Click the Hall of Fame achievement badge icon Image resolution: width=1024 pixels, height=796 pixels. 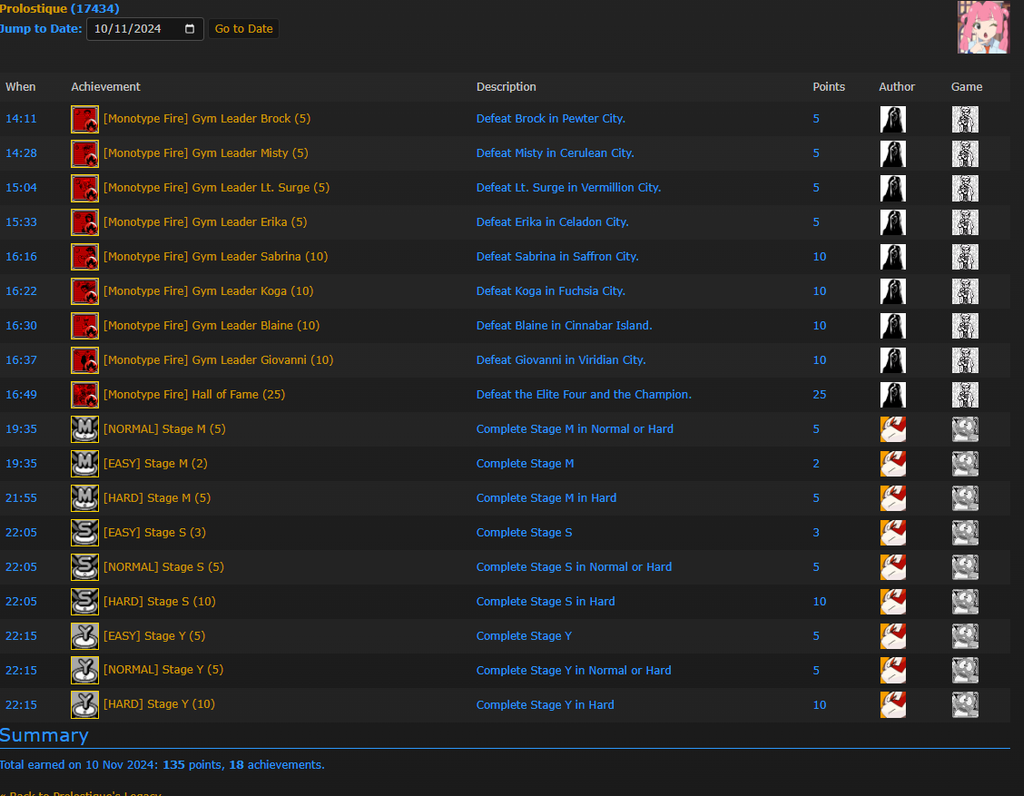85,395
